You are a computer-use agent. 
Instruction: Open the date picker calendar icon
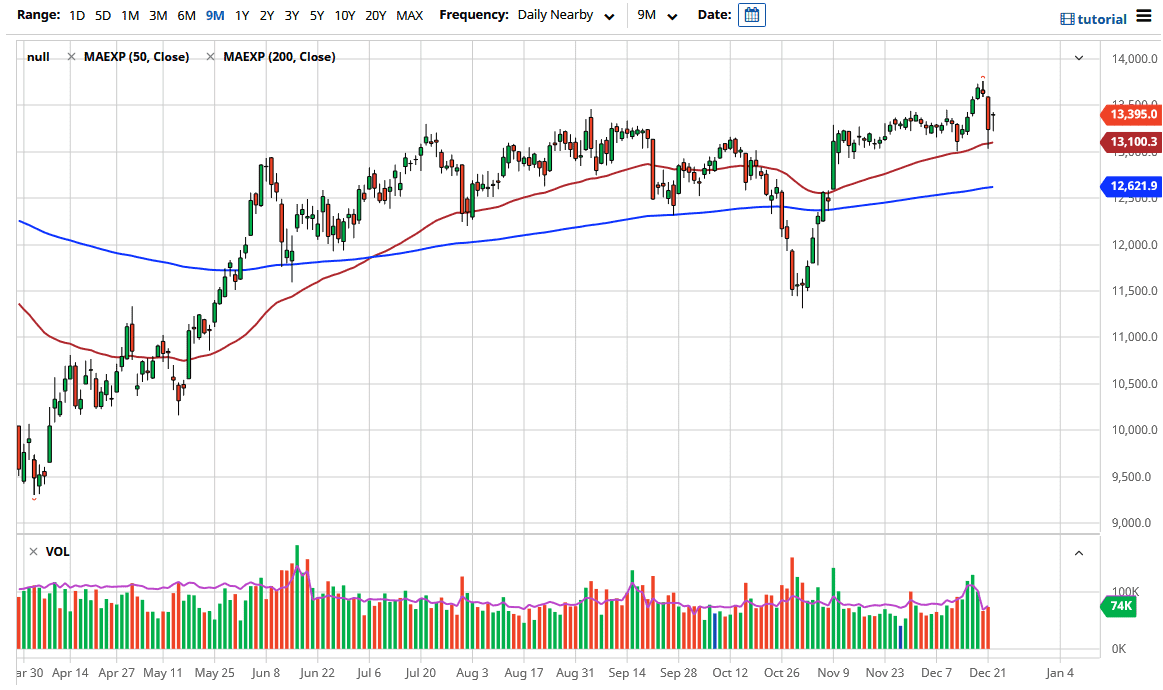tap(751, 15)
